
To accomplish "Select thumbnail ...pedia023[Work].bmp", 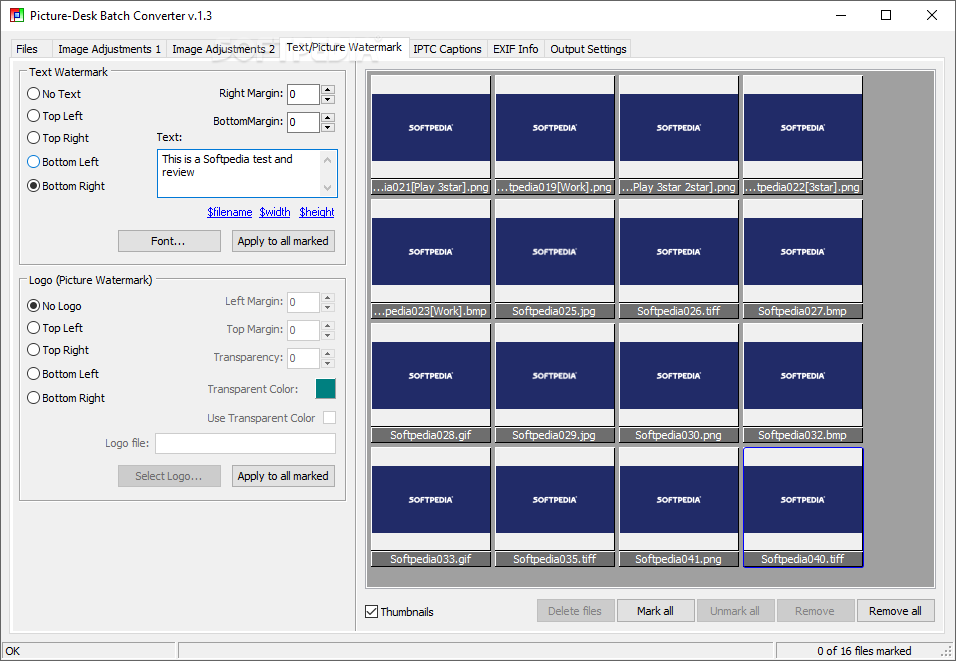I will (x=431, y=259).
